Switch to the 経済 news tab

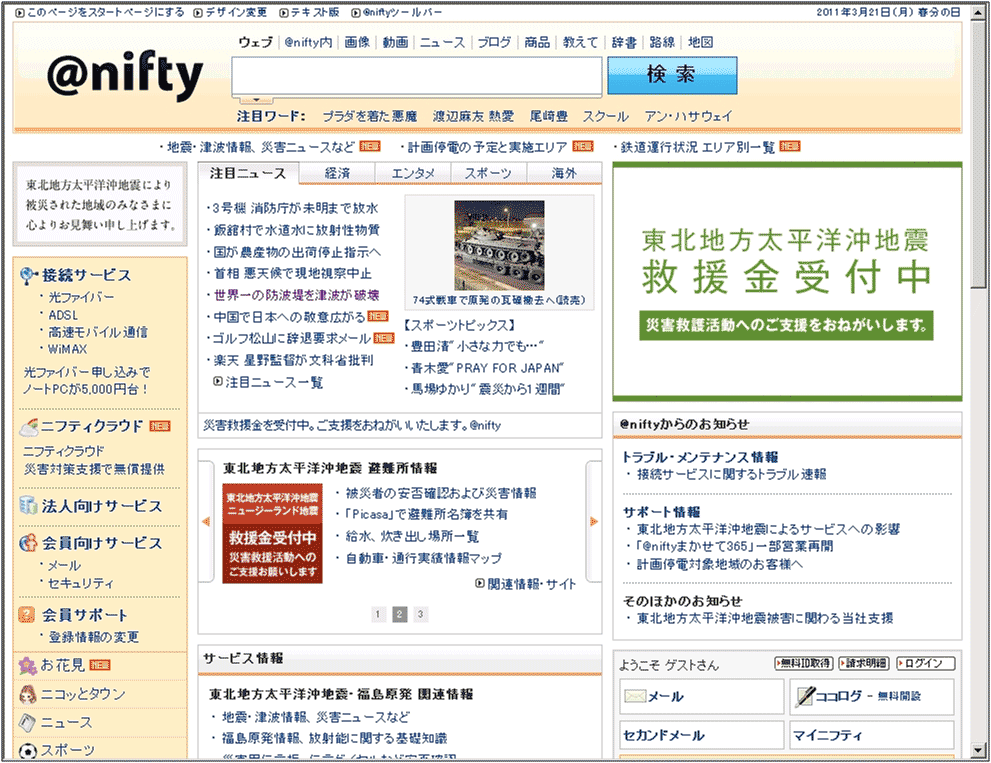click(337, 173)
